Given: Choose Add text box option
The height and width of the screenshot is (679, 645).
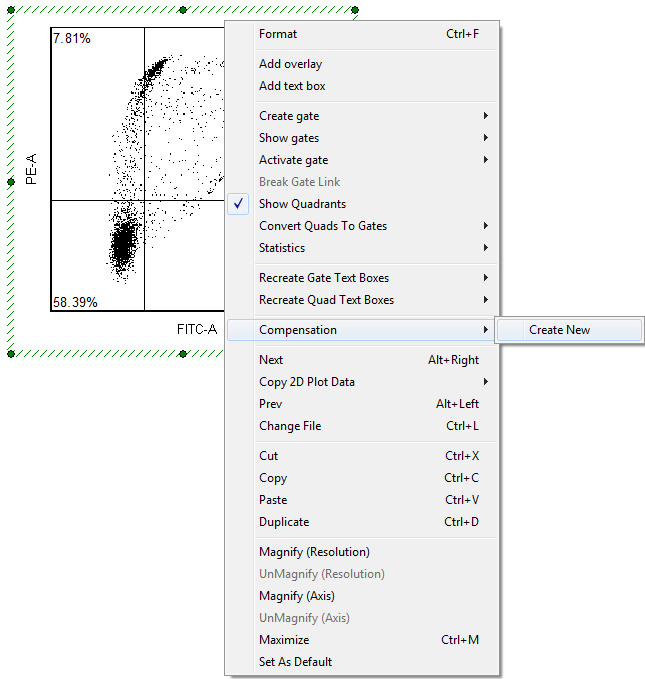Looking at the screenshot, I should [292, 86].
